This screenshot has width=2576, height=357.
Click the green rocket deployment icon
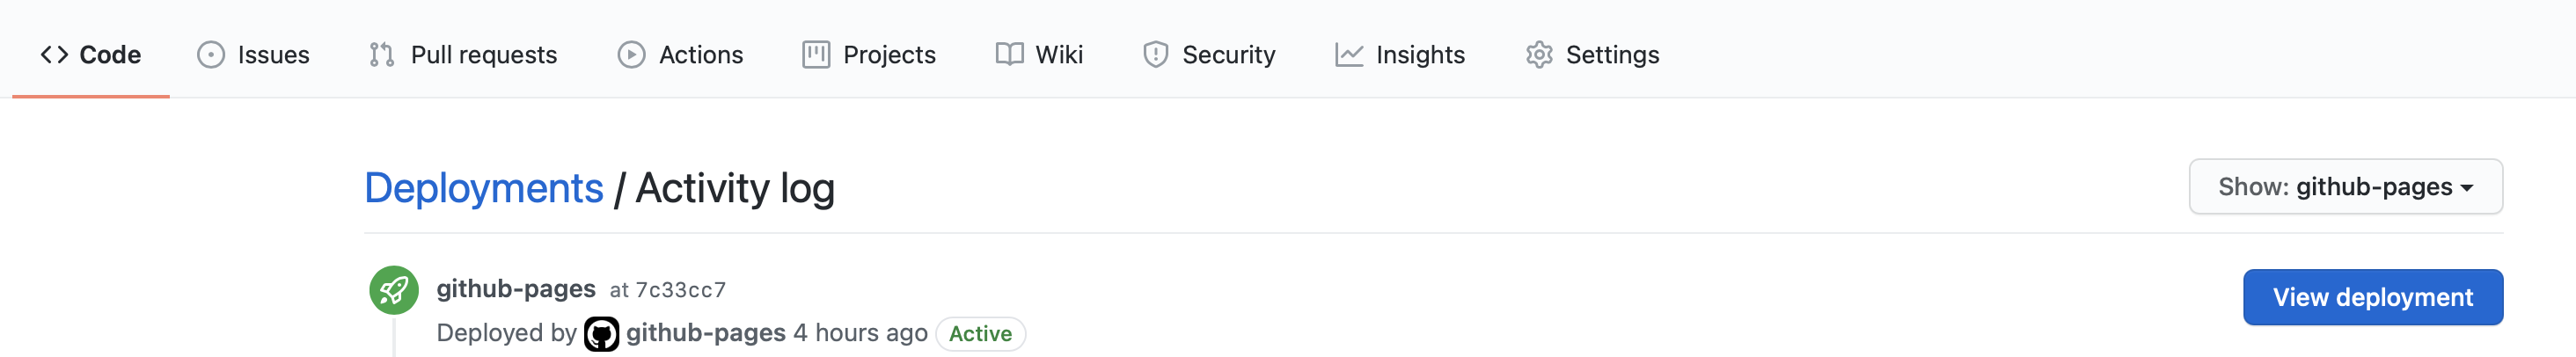point(394,290)
